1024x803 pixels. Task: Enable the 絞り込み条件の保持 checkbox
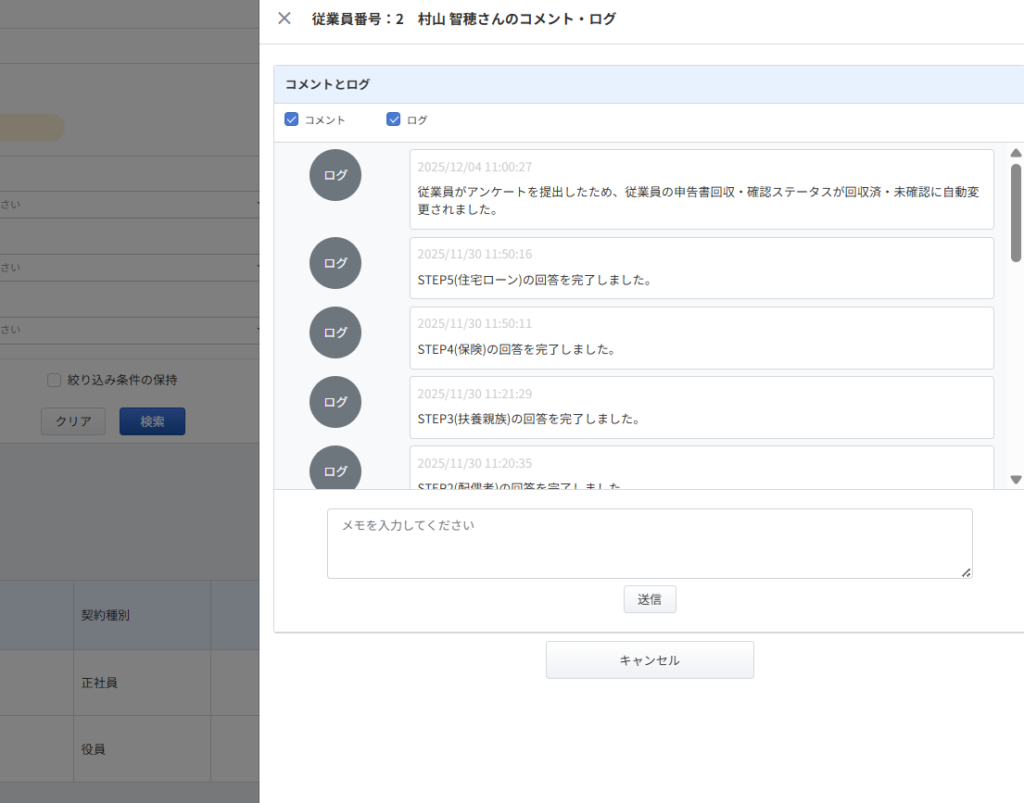tap(54, 380)
